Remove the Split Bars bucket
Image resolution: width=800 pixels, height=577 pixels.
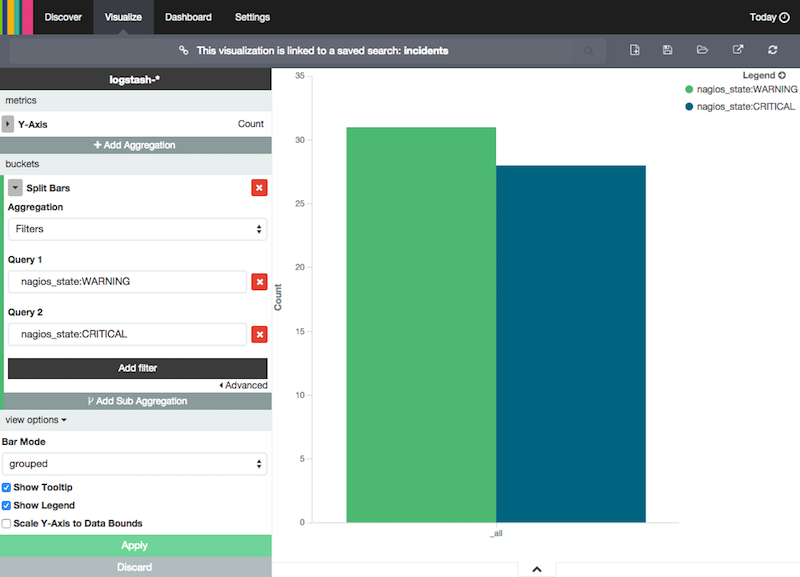point(259,188)
